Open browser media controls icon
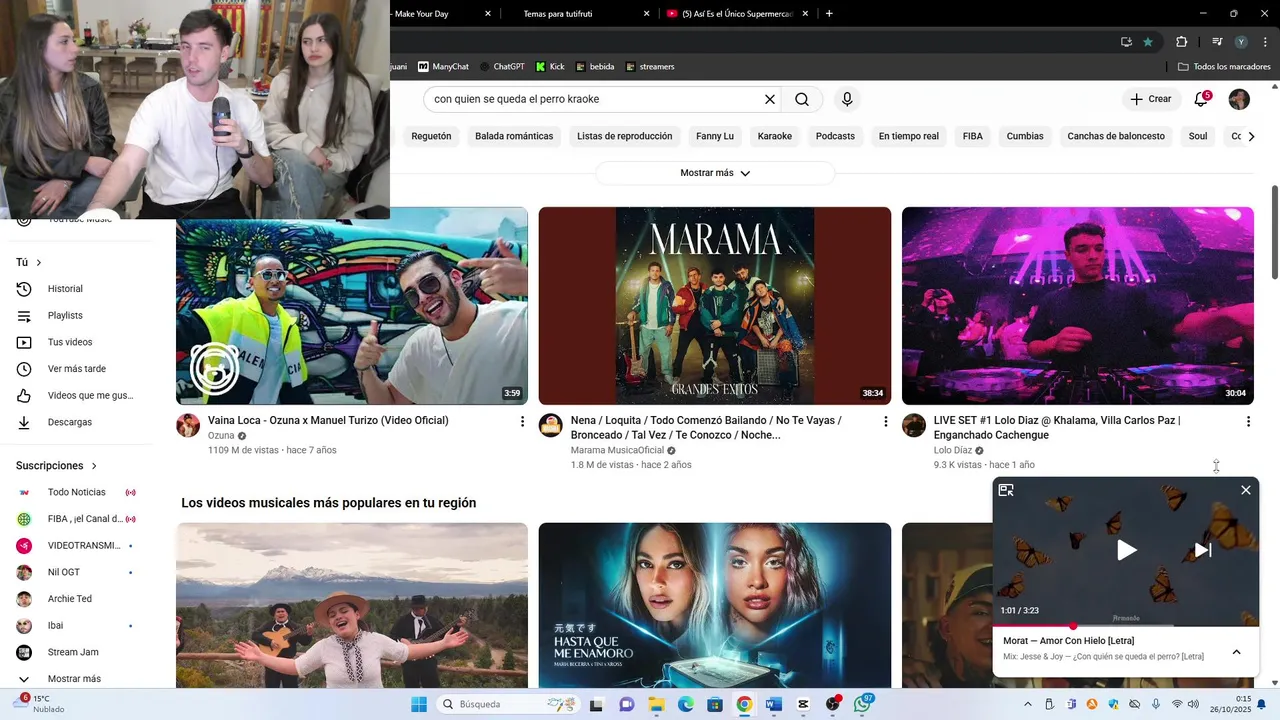The width and height of the screenshot is (1280, 720). click(x=1217, y=41)
